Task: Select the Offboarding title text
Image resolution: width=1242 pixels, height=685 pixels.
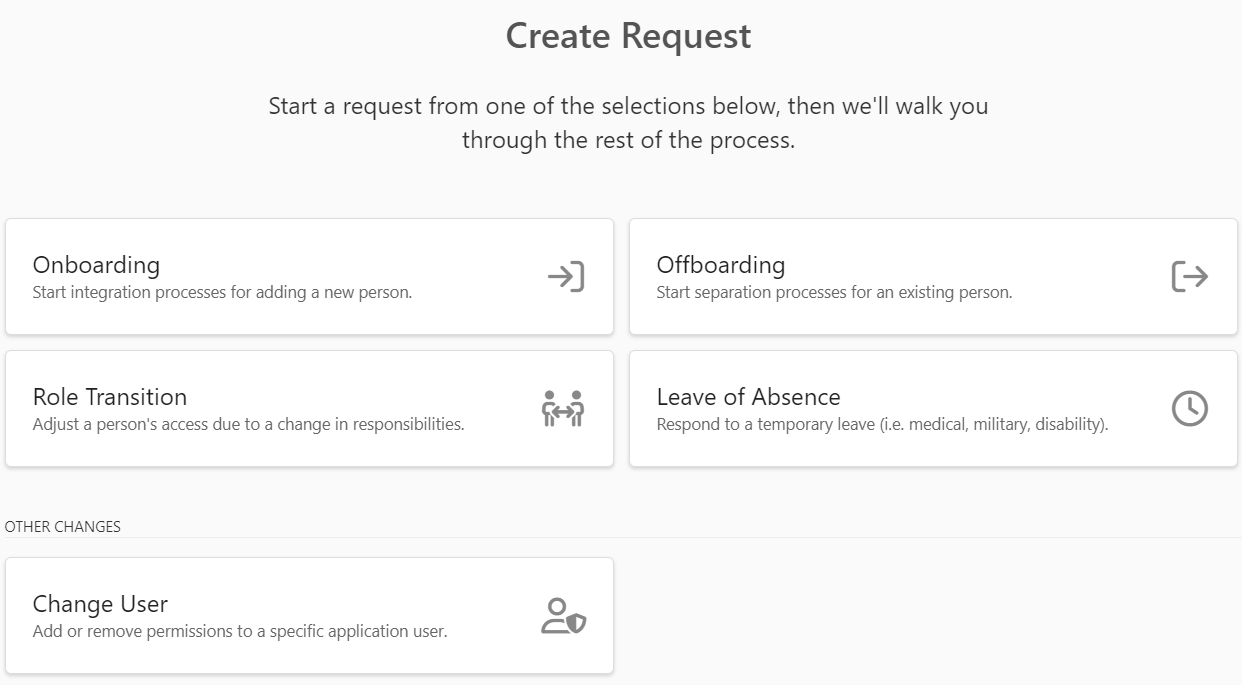Action: 720,265
